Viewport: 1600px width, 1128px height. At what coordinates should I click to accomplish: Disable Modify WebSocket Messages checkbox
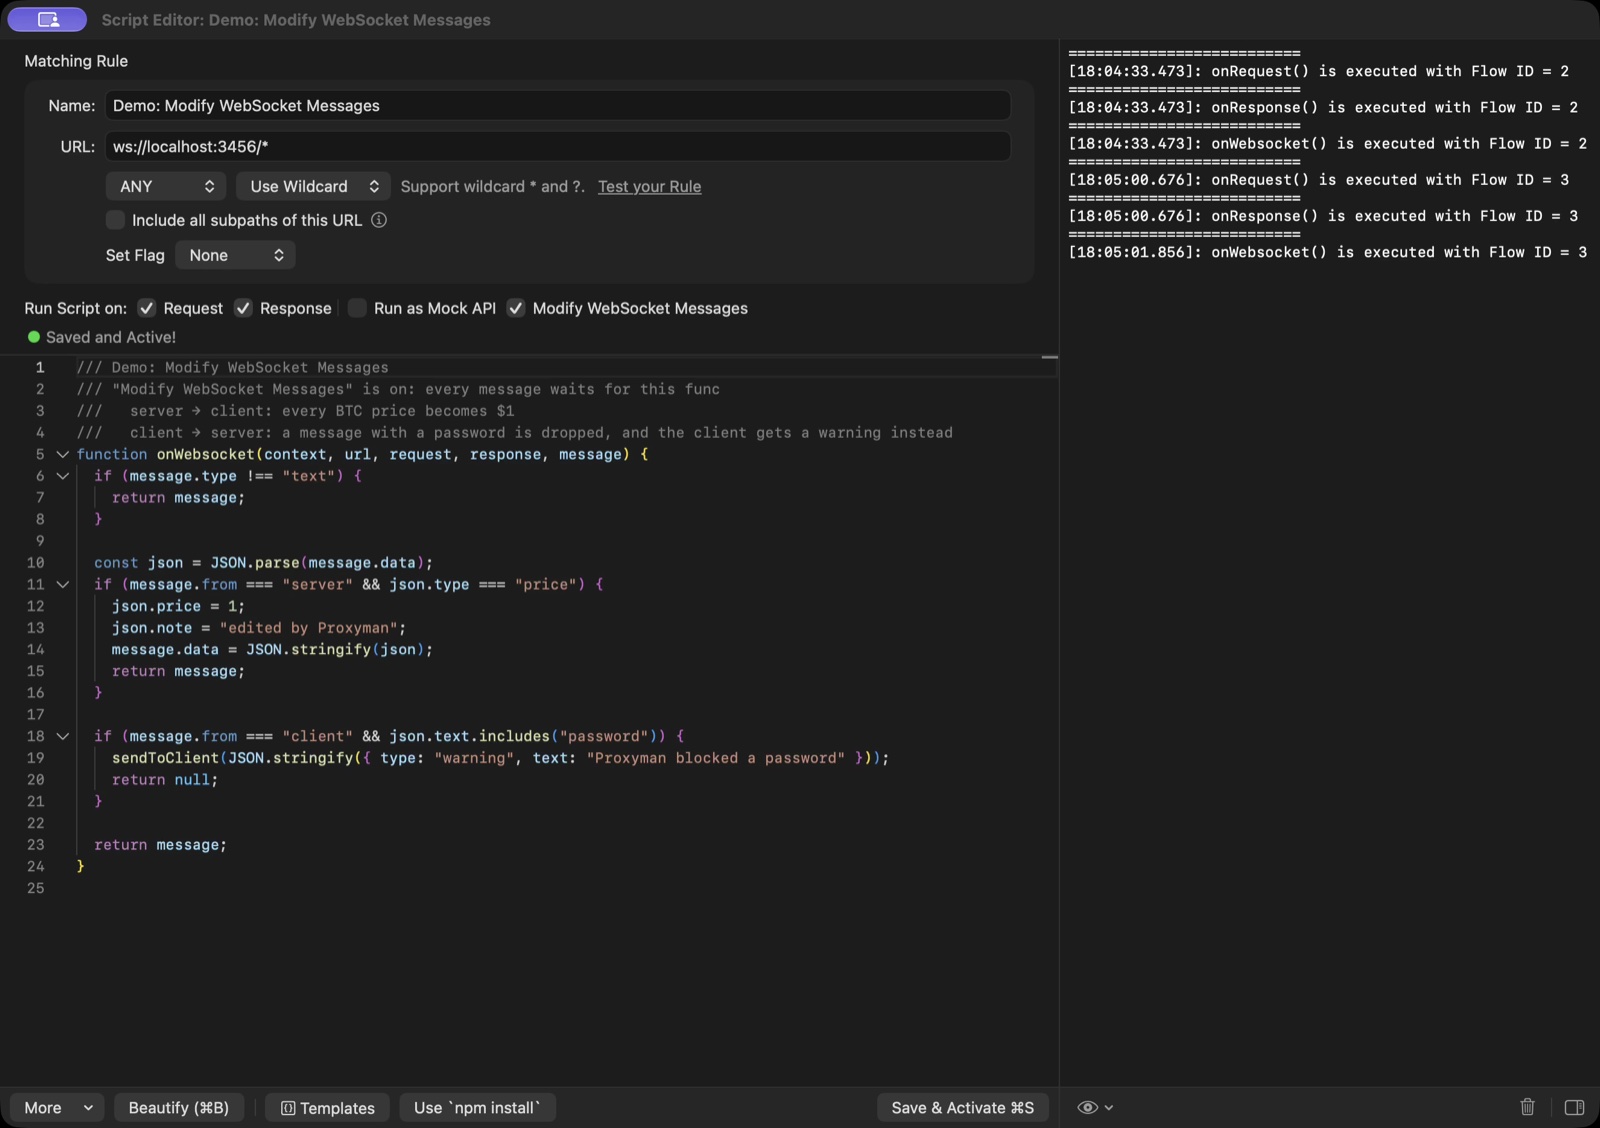[x=516, y=308]
